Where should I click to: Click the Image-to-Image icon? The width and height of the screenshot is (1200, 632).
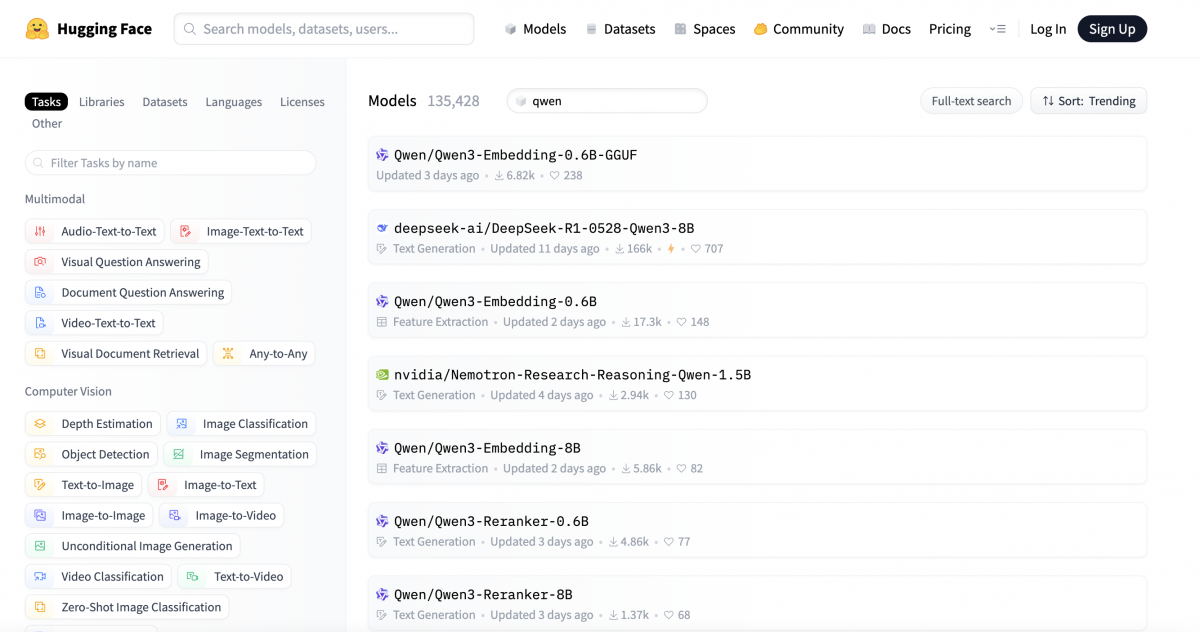(40, 516)
